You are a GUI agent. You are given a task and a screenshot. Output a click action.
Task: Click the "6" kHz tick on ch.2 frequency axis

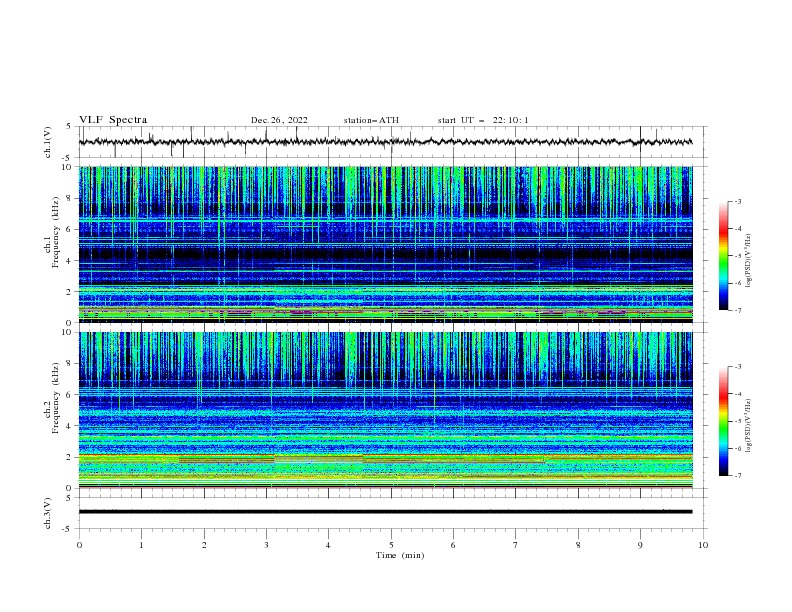[70, 395]
